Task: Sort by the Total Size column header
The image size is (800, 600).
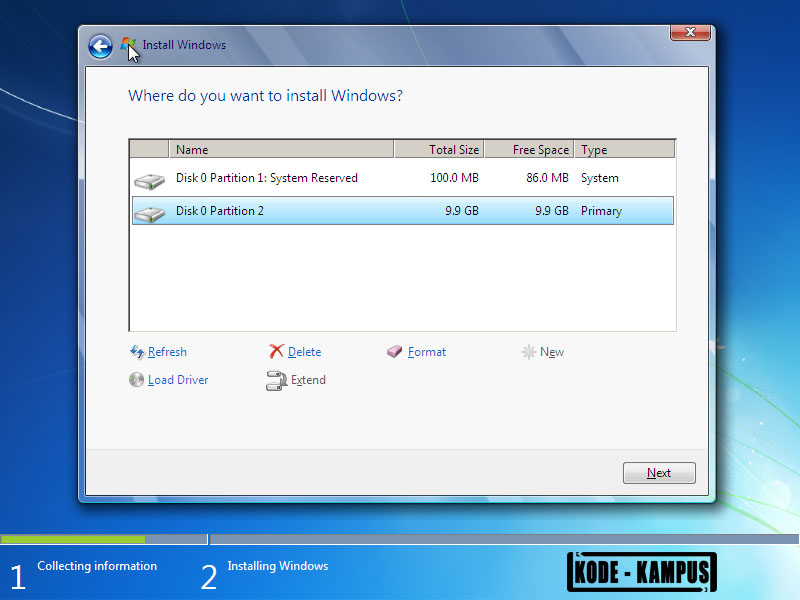Action: (439, 149)
